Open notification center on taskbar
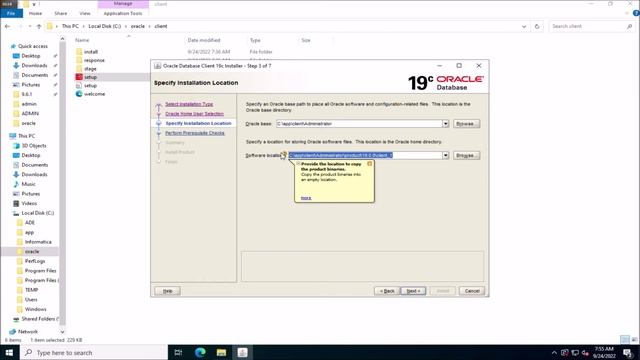Viewport: 640px width, 360px height. 628,353
